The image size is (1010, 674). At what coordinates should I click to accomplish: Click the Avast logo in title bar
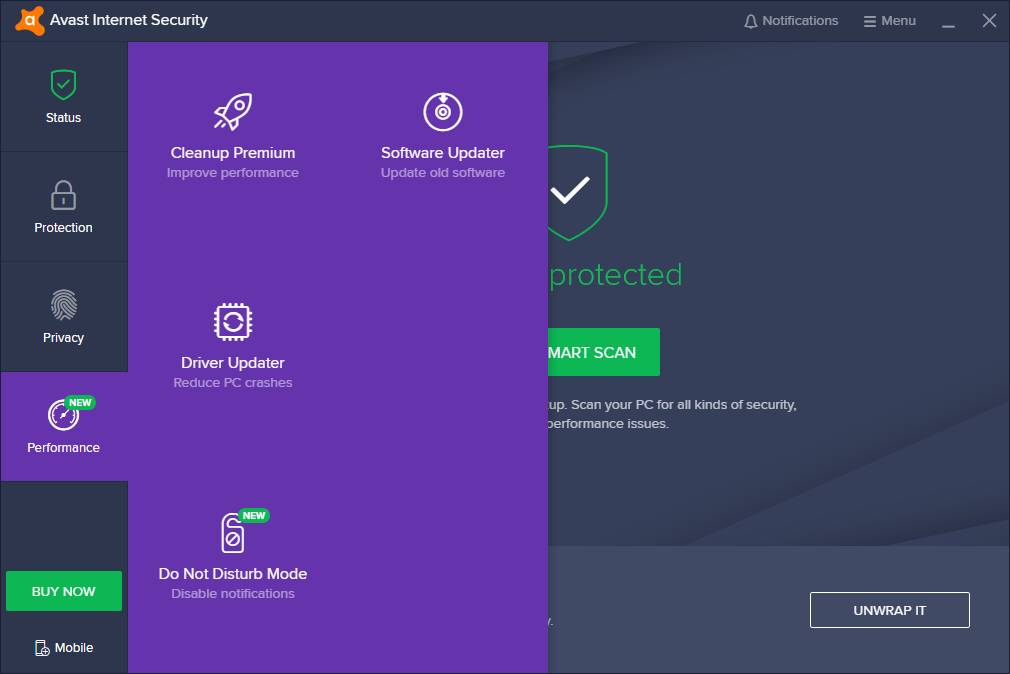tap(30, 20)
